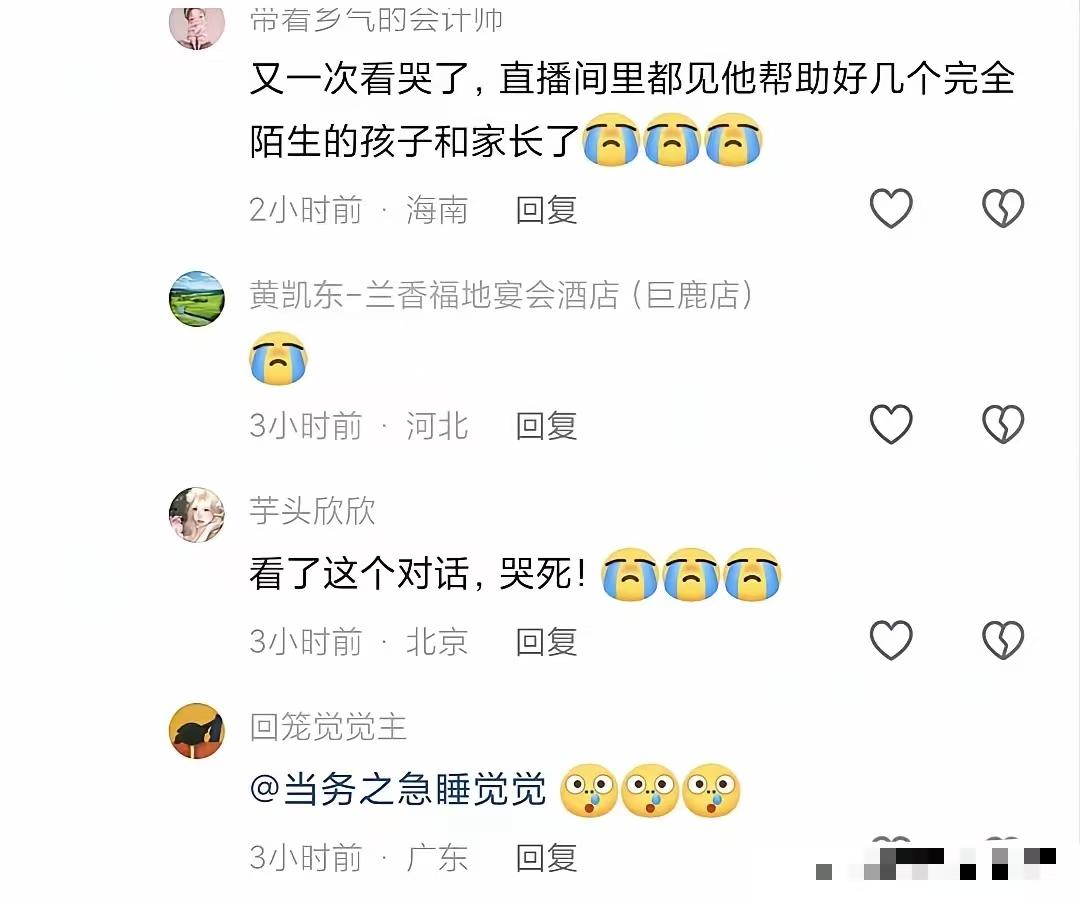Dislike 芋头欣欣's Beijing comment

click(1002, 640)
